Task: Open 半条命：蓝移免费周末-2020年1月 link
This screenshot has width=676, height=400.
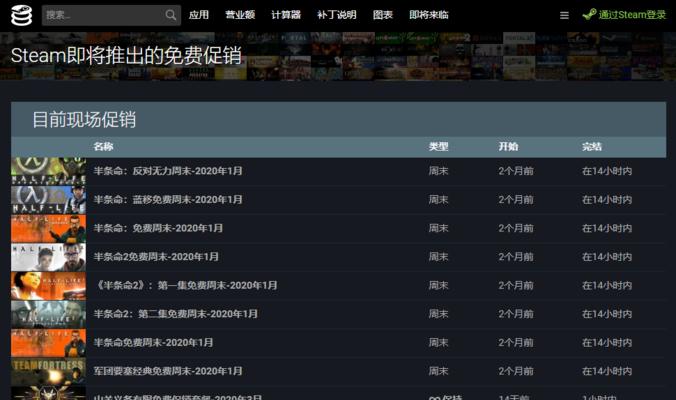Action: click(x=168, y=200)
